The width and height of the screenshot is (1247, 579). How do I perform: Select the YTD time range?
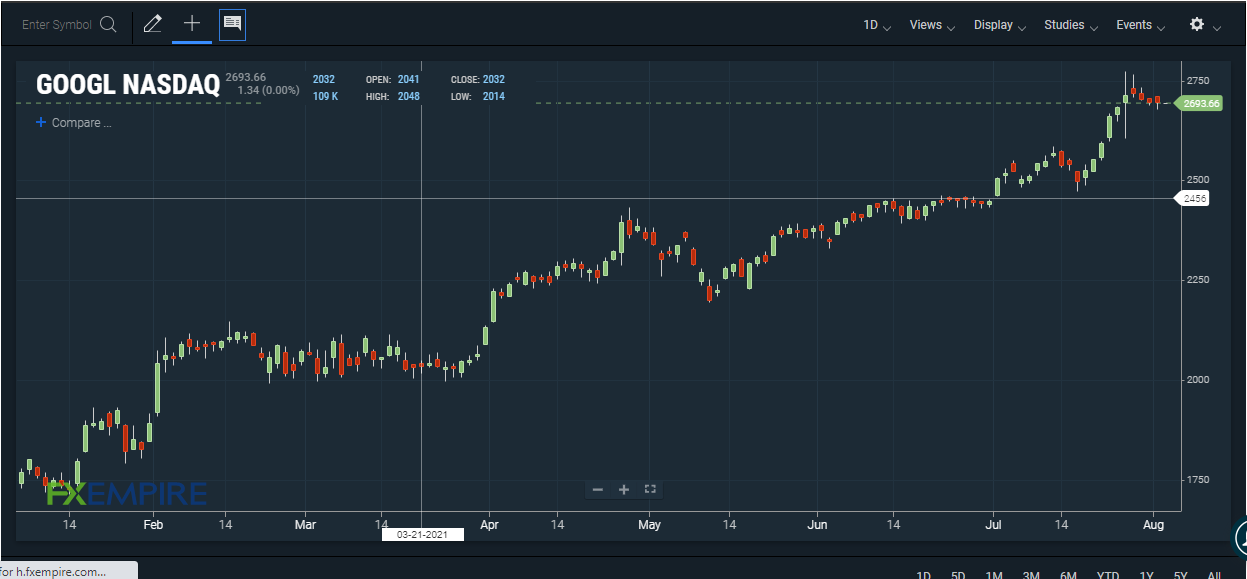pyautogui.click(x=1107, y=574)
